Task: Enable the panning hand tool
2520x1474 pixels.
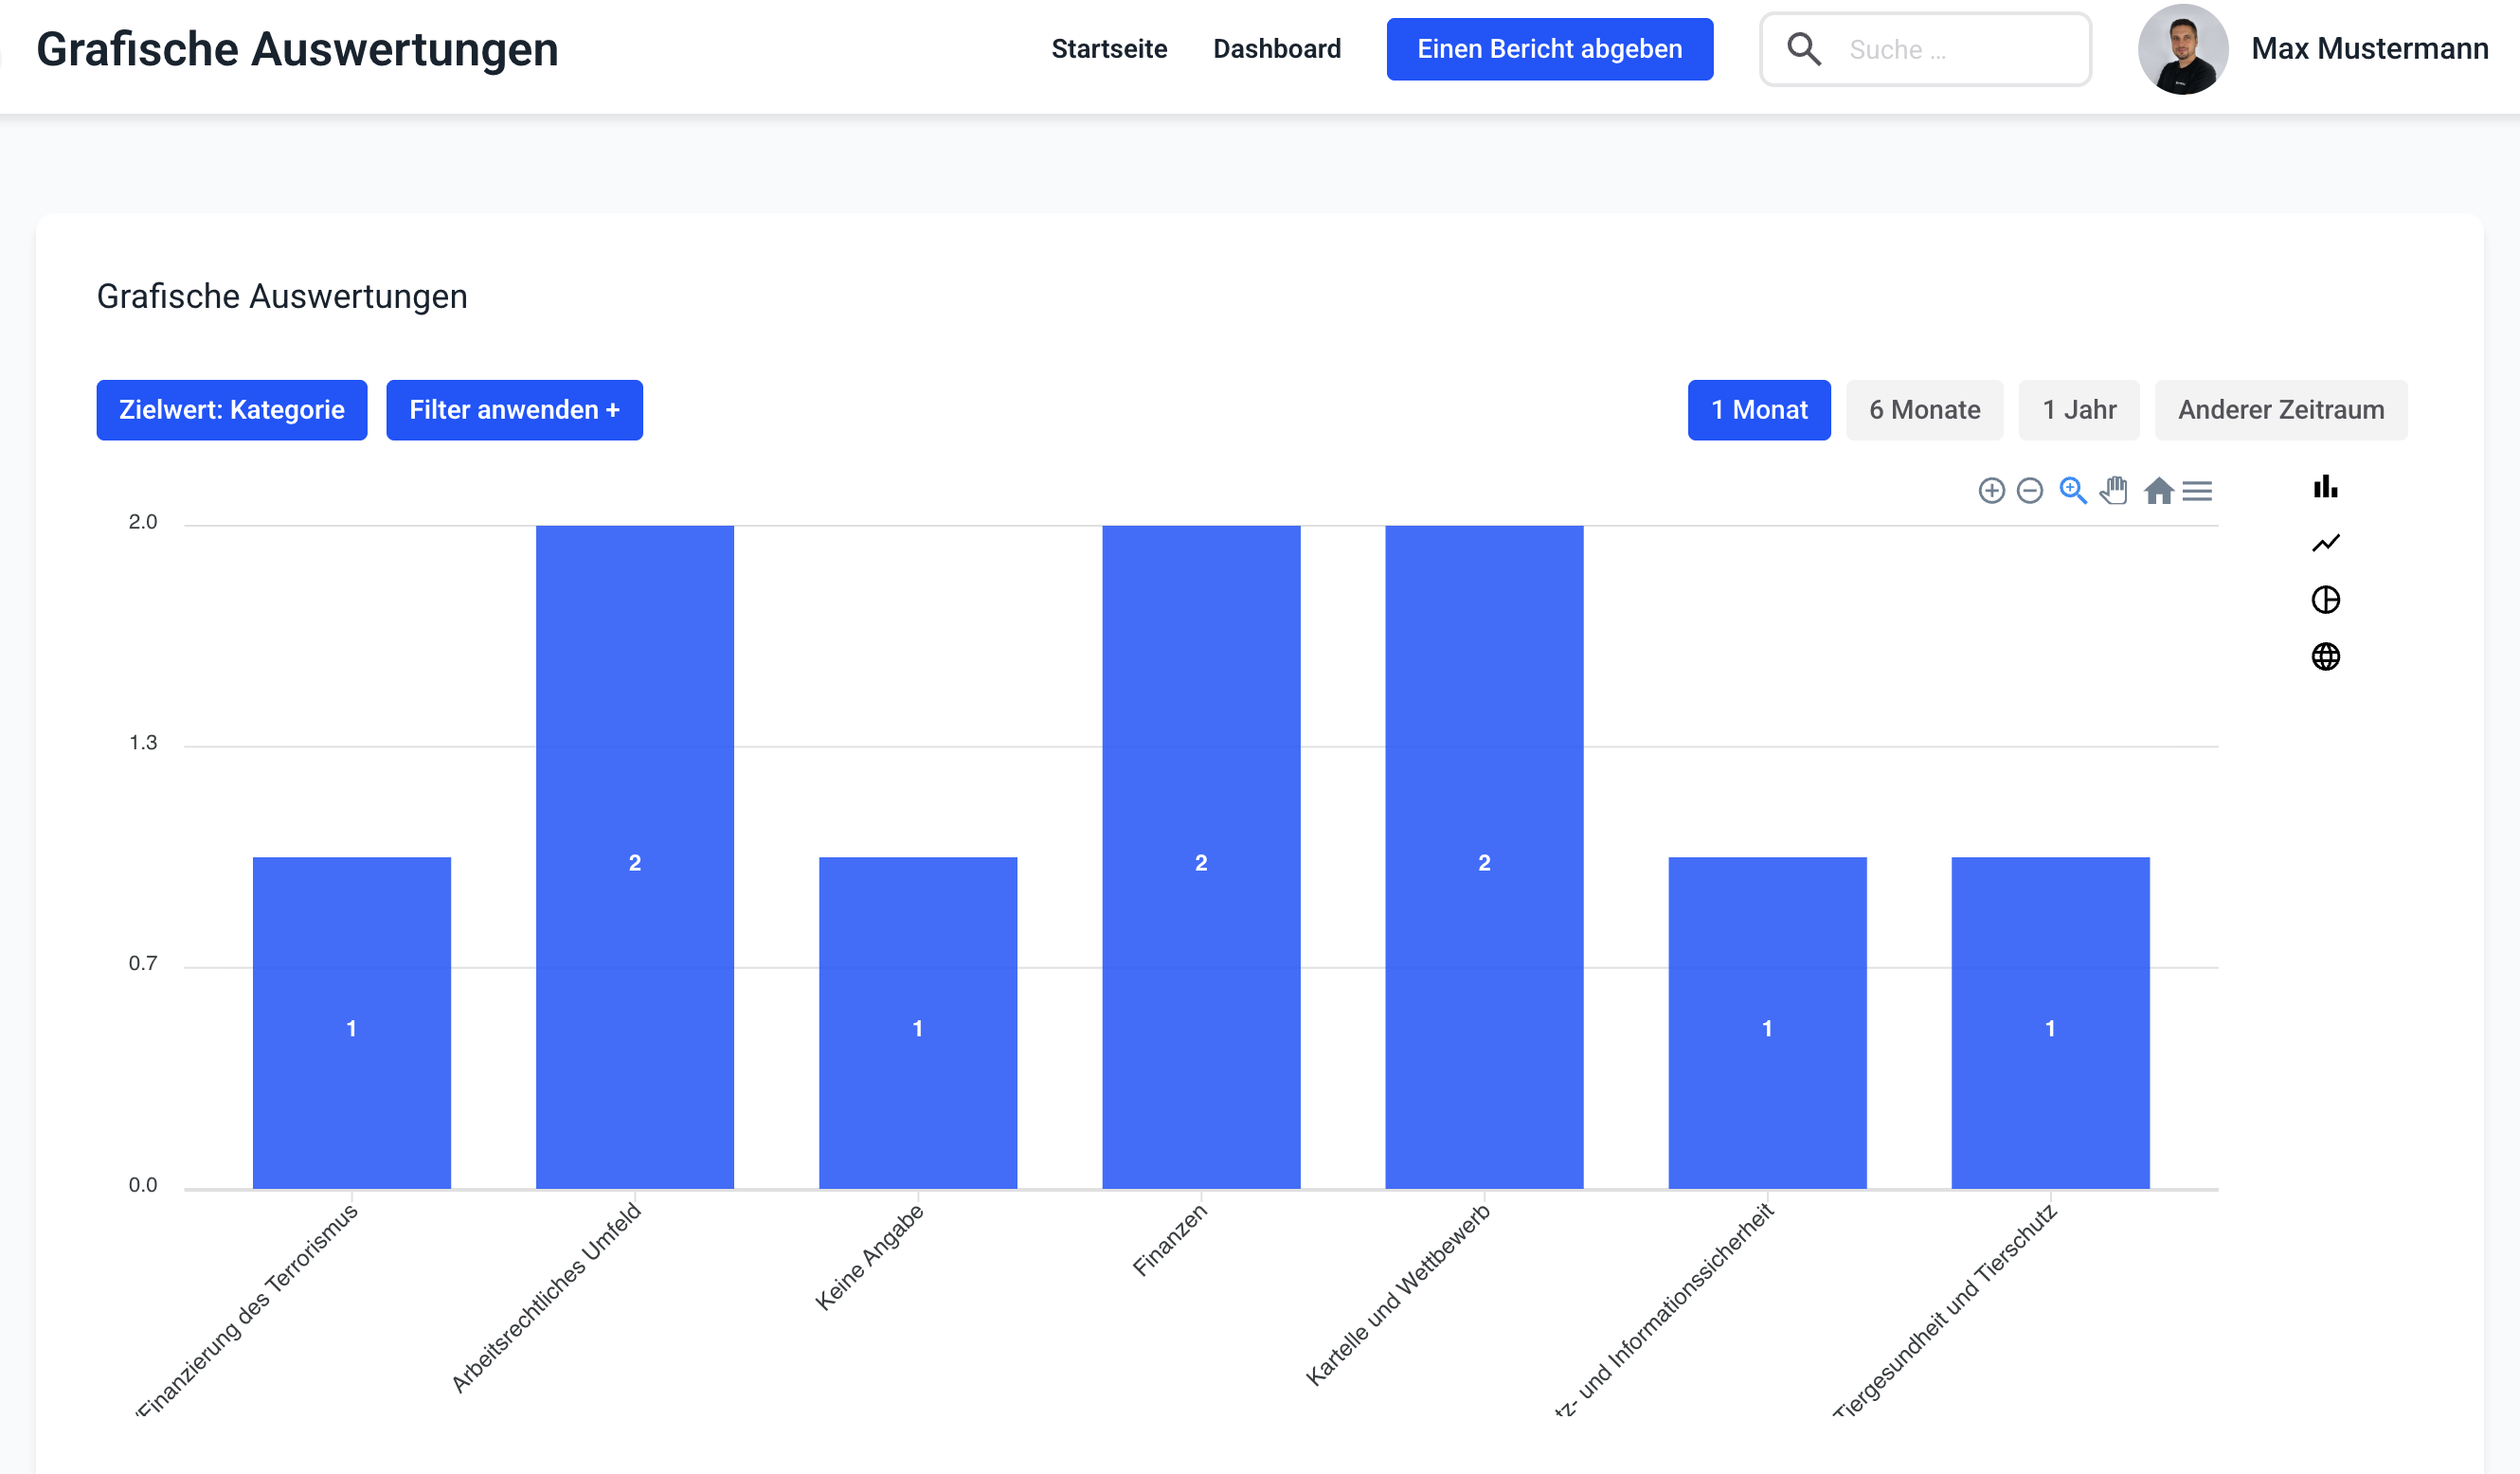Action: click(x=2114, y=491)
